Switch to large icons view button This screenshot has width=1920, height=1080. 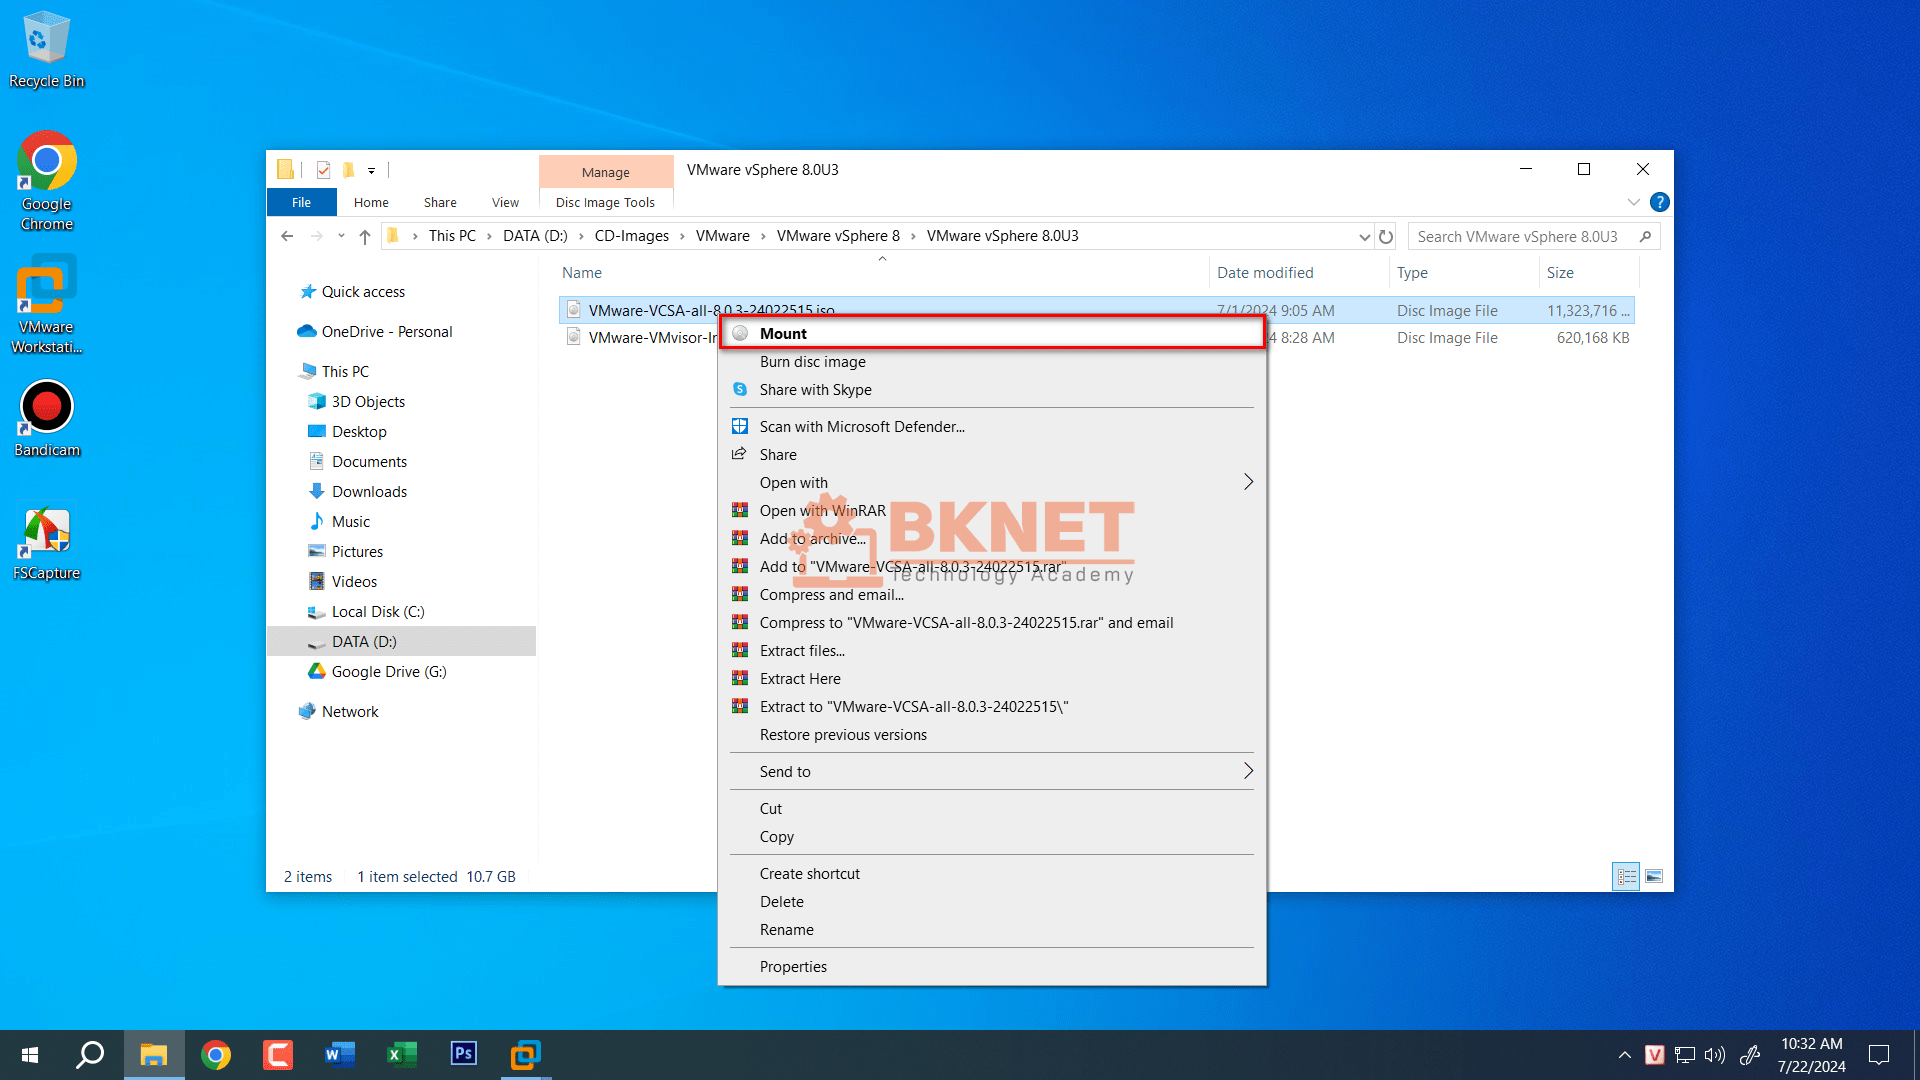tap(1654, 877)
